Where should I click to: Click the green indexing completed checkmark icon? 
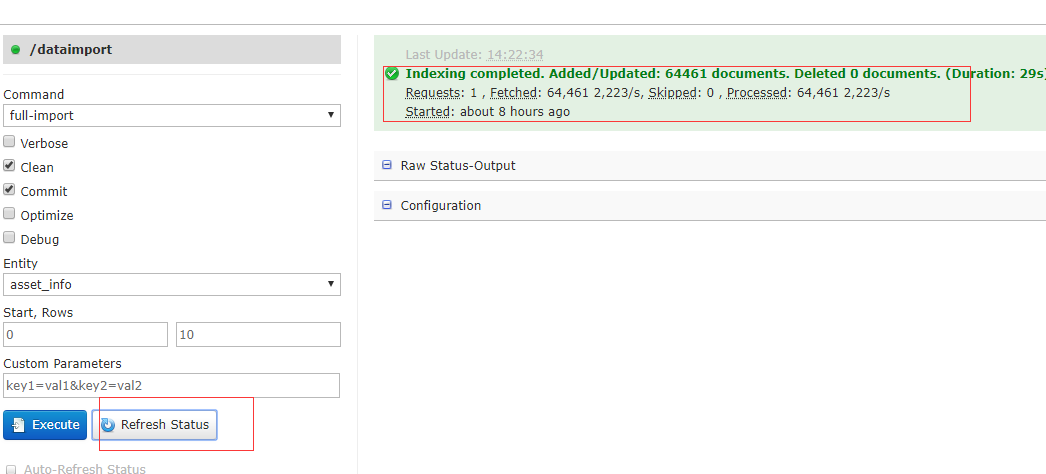(x=392, y=73)
